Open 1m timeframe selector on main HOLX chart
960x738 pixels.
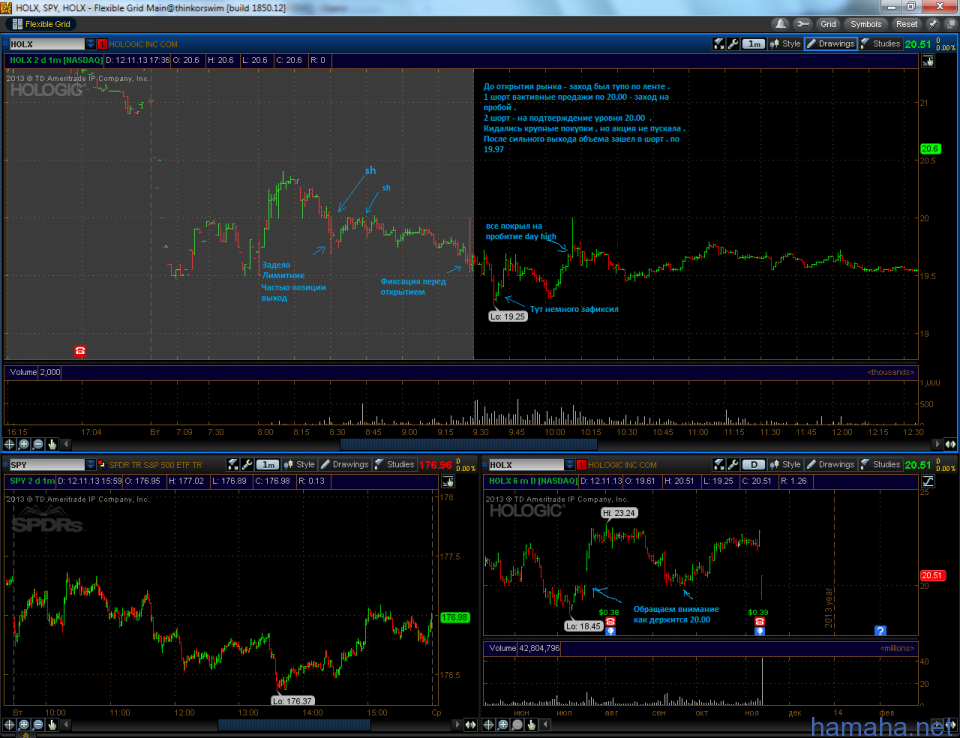click(754, 43)
